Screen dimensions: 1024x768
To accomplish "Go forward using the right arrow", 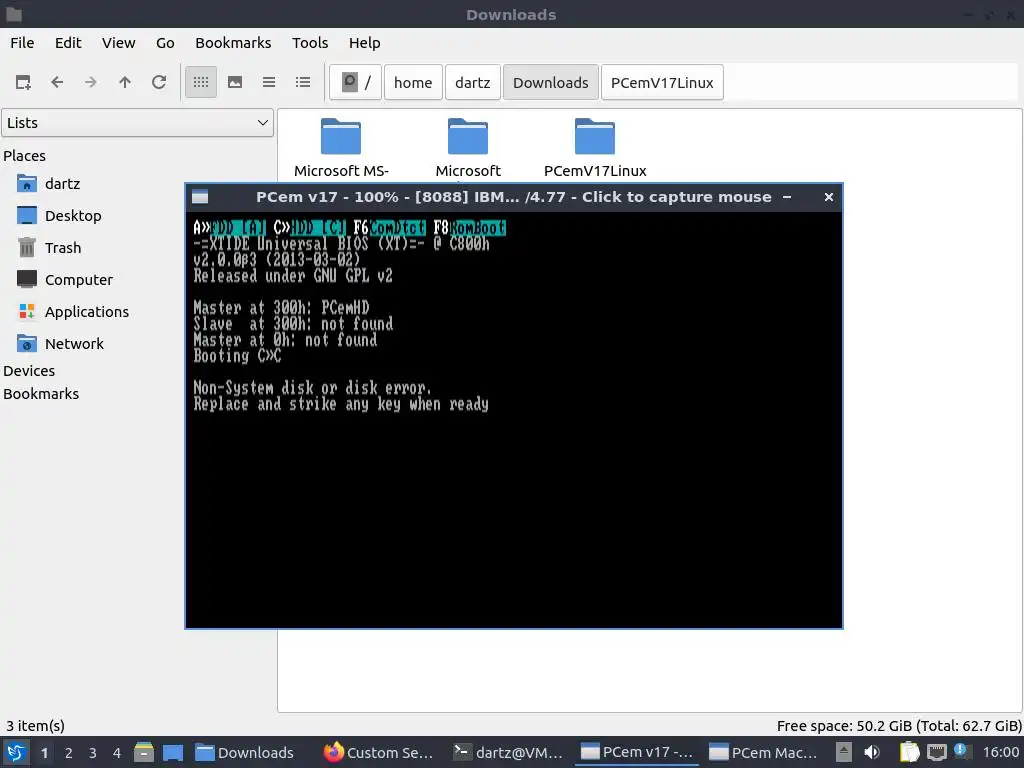I will [91, 82].
